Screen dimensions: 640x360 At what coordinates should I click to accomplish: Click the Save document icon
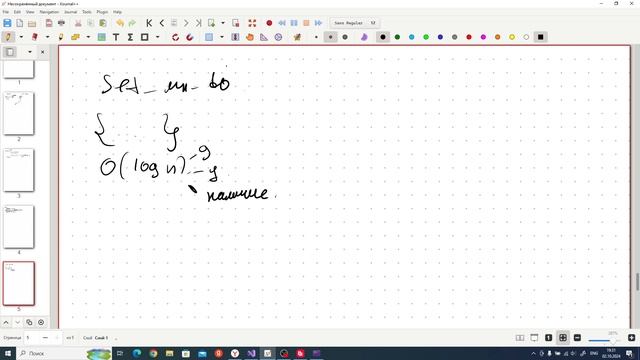coord(7,23)
